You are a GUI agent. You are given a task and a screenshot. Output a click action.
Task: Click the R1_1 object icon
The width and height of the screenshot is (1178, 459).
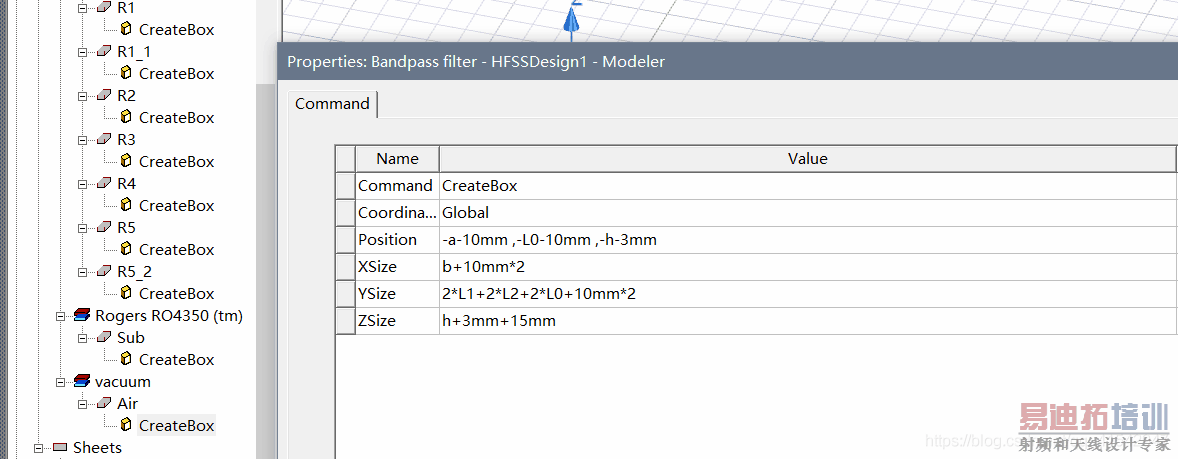click(104, 51)
